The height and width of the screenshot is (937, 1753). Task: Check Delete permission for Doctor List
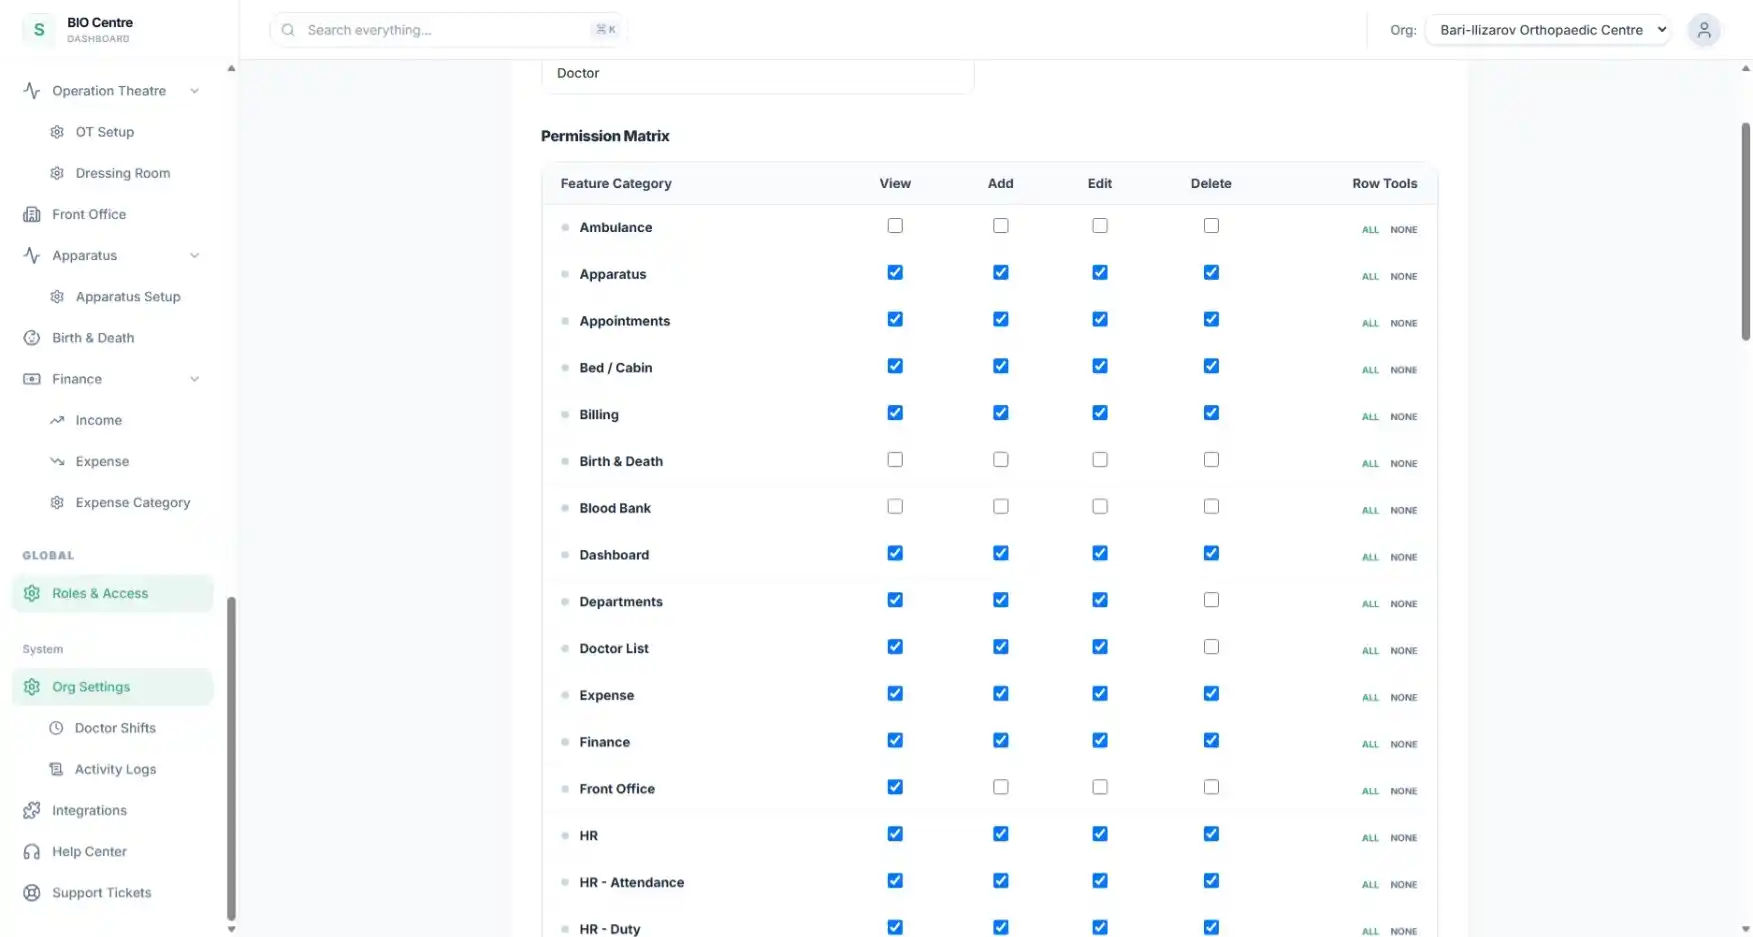point(1211,647)
